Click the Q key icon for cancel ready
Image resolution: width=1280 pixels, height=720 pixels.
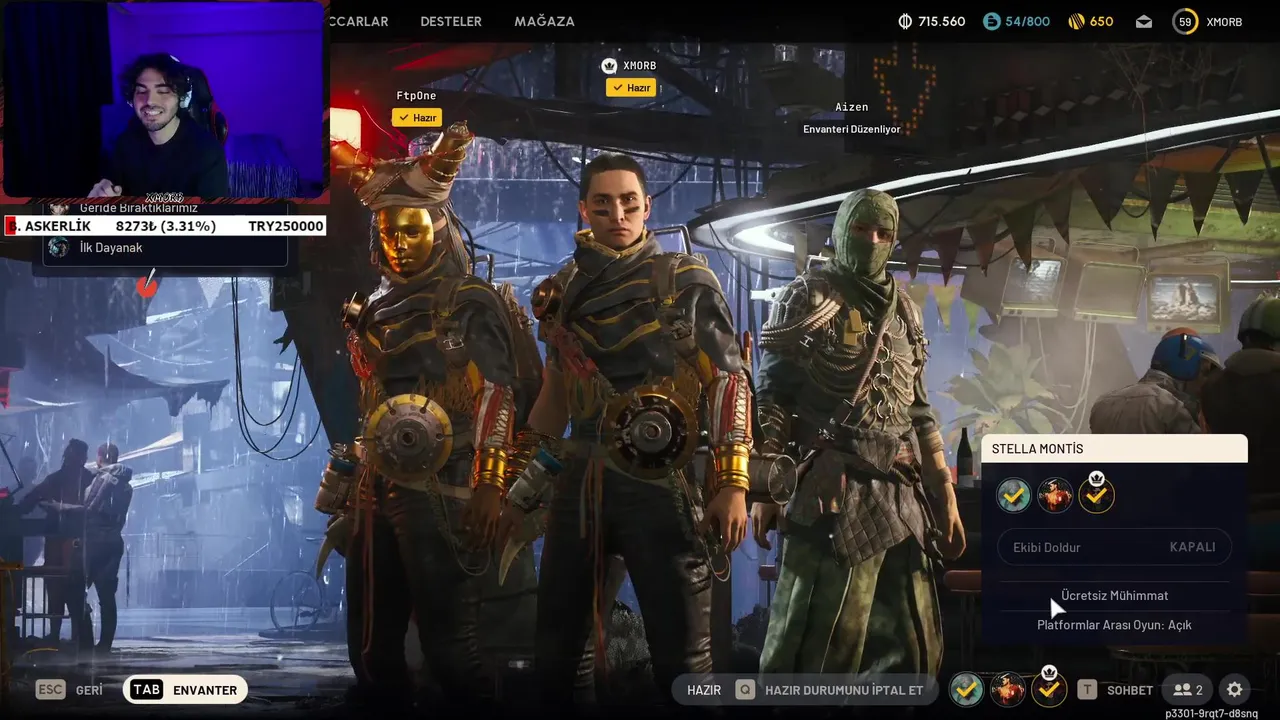(745, 690)
